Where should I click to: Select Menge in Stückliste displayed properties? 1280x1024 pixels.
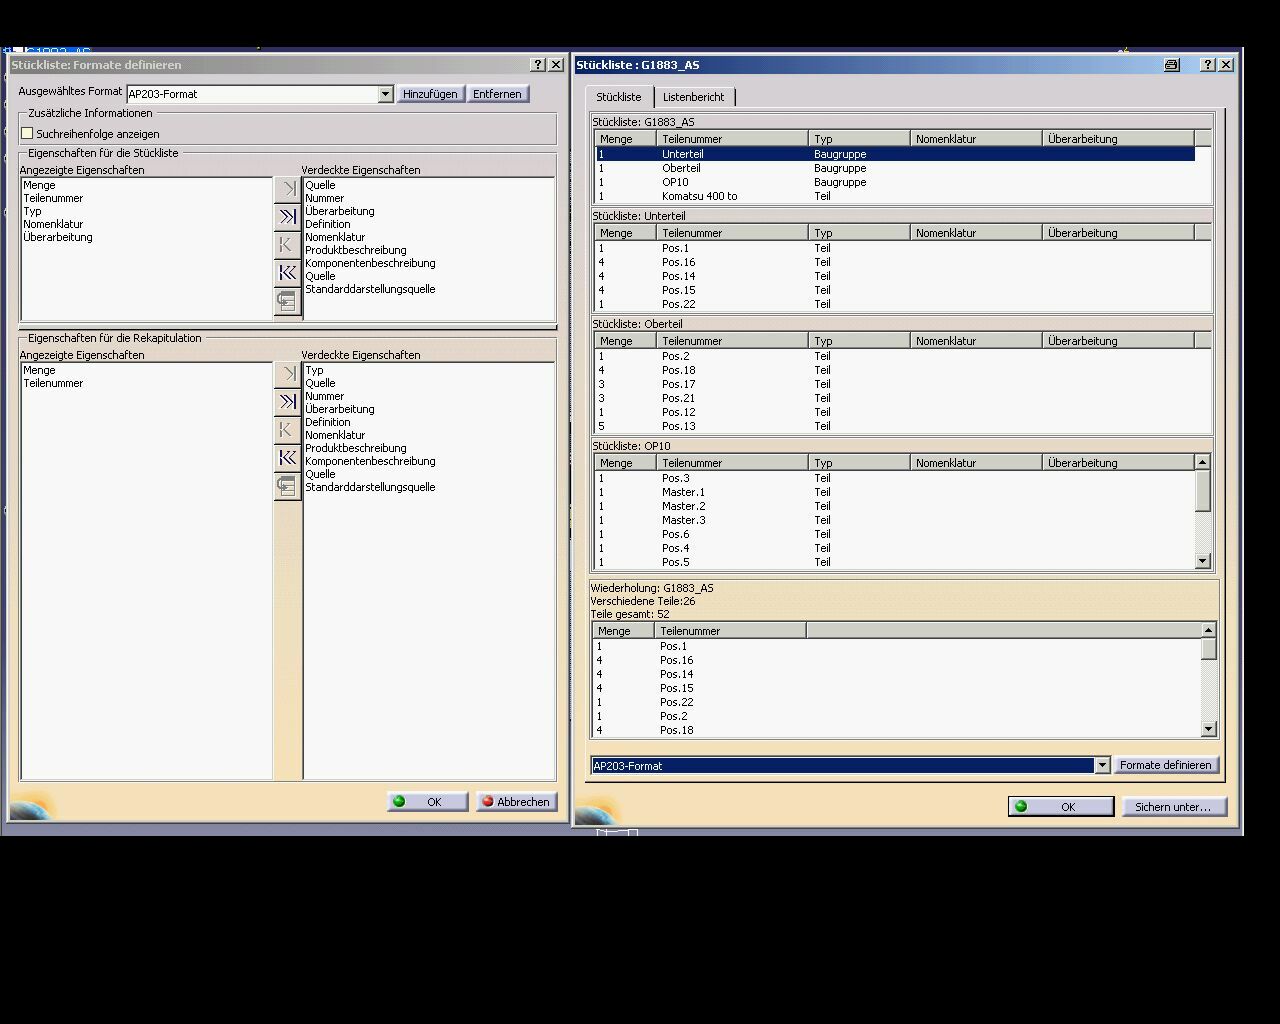click(40, 185)
